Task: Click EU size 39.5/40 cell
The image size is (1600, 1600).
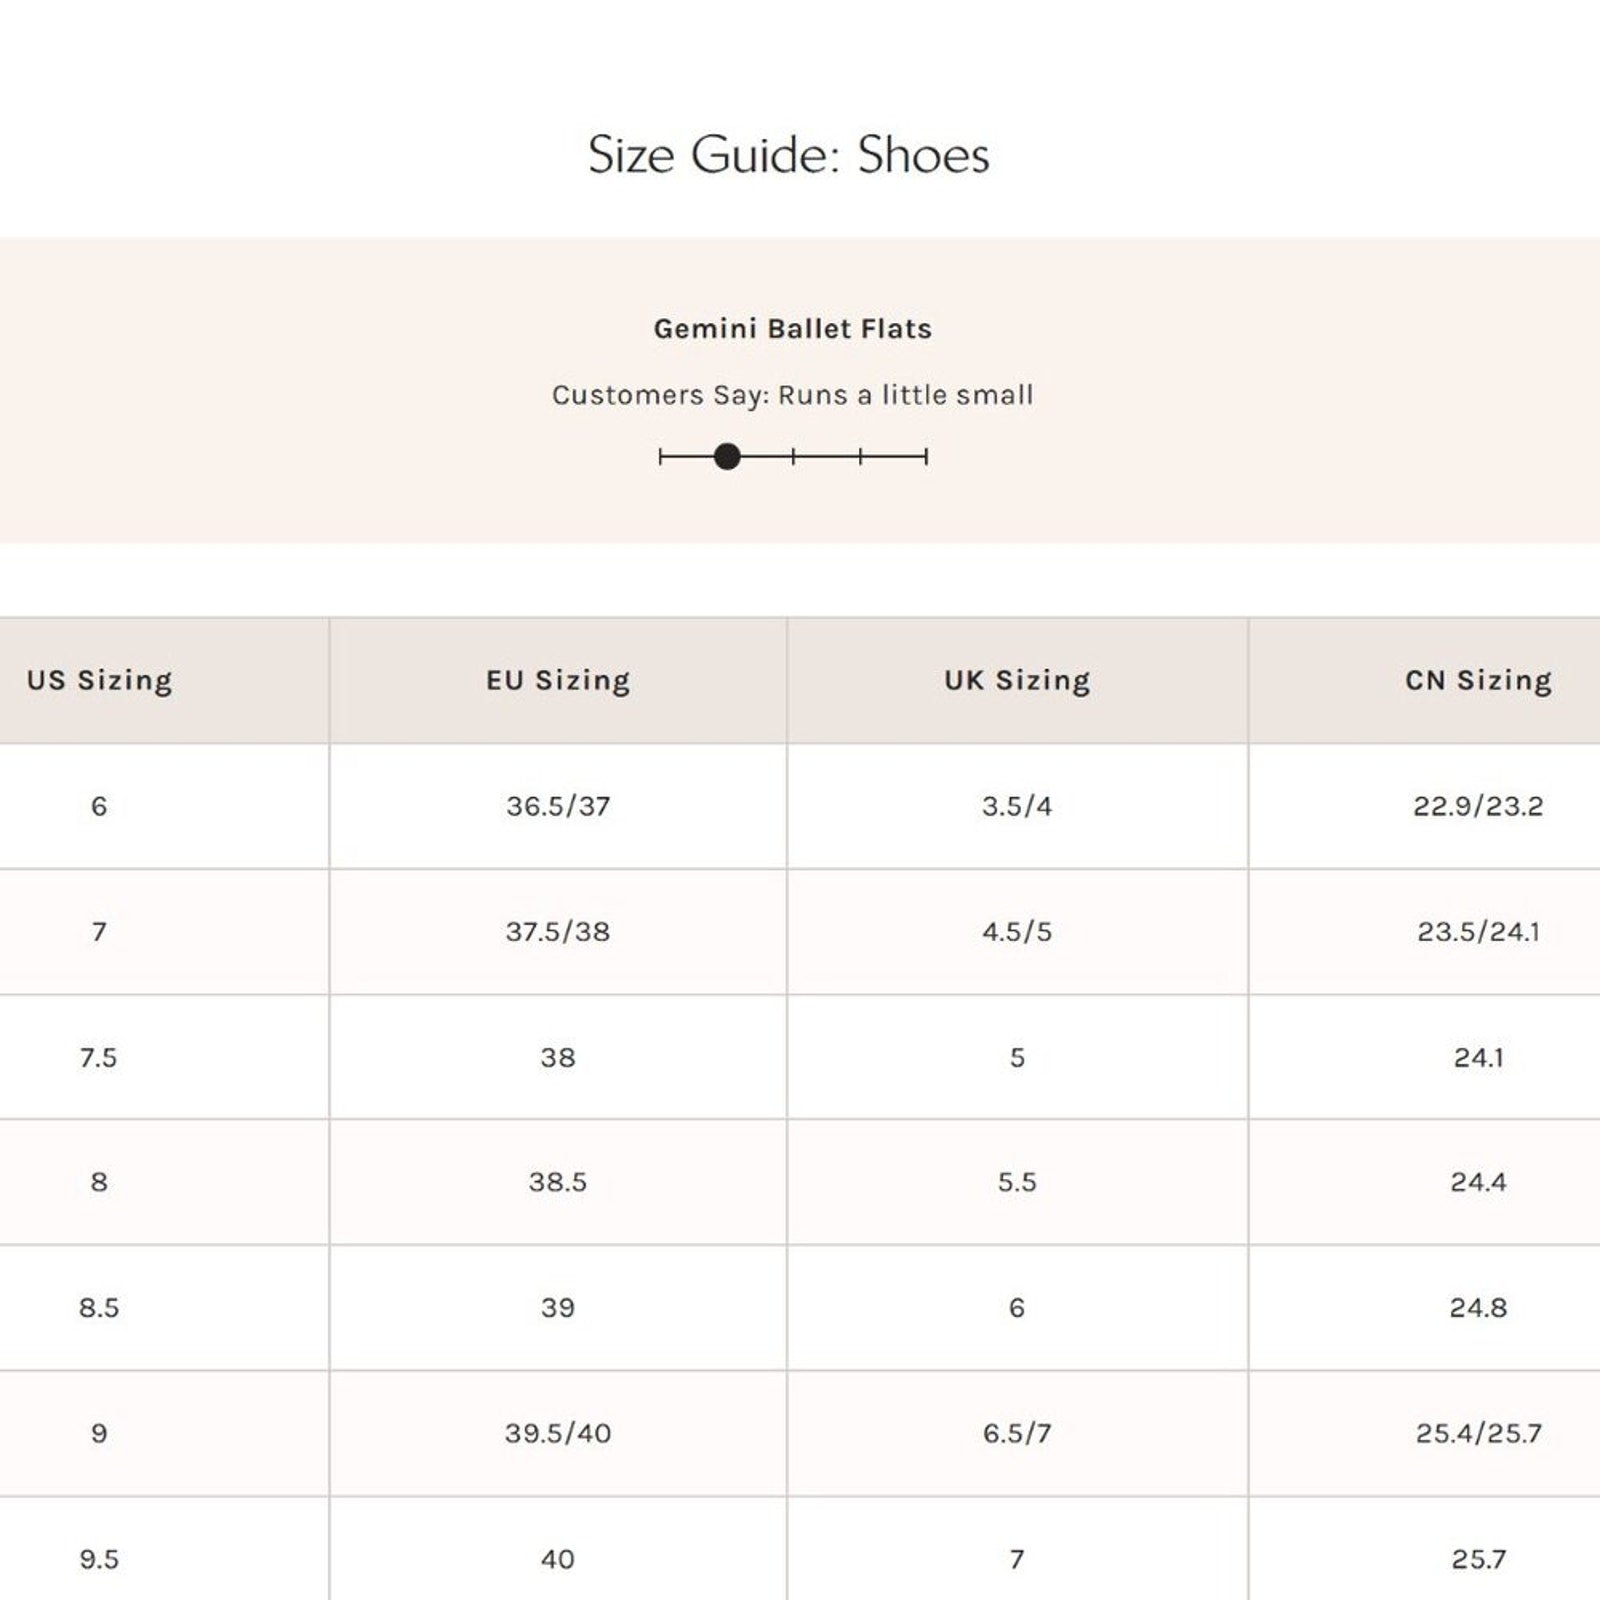Action: (x=558, y=1433)
